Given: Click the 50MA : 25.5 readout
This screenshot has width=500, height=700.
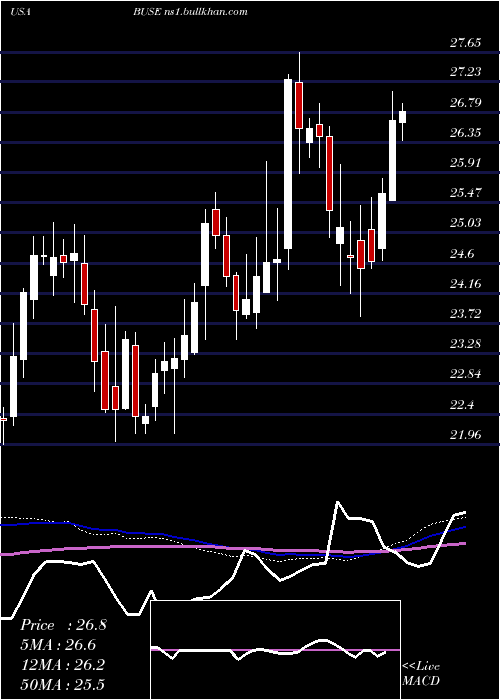Looking at the screenshot, I should pyautogui.click(x=62, y=684).
